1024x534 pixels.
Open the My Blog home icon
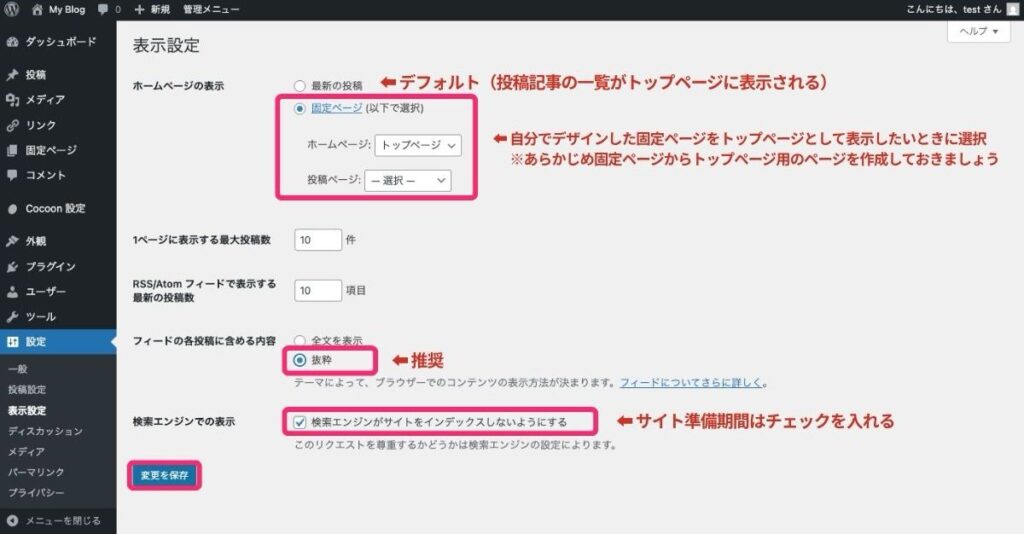[37, 9]
